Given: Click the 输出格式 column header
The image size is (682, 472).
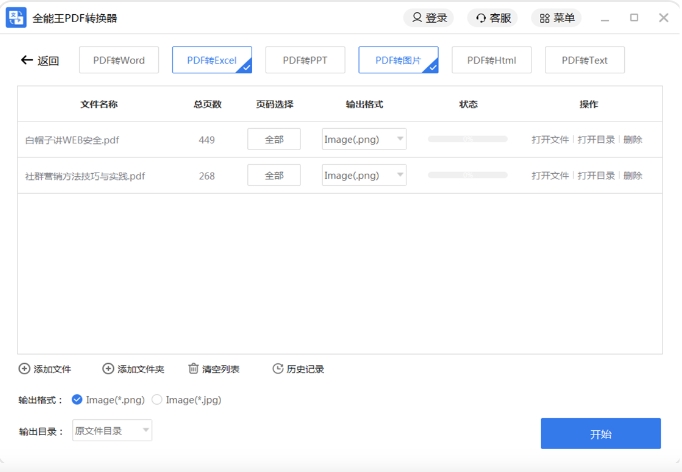Looking at the screenshot, I should 364,104.
